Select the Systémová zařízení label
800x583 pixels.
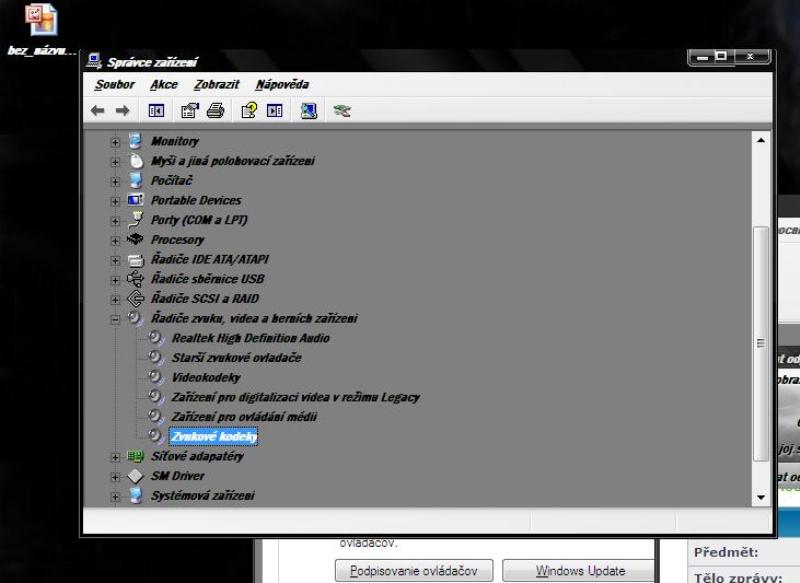[x=203, y=496]
